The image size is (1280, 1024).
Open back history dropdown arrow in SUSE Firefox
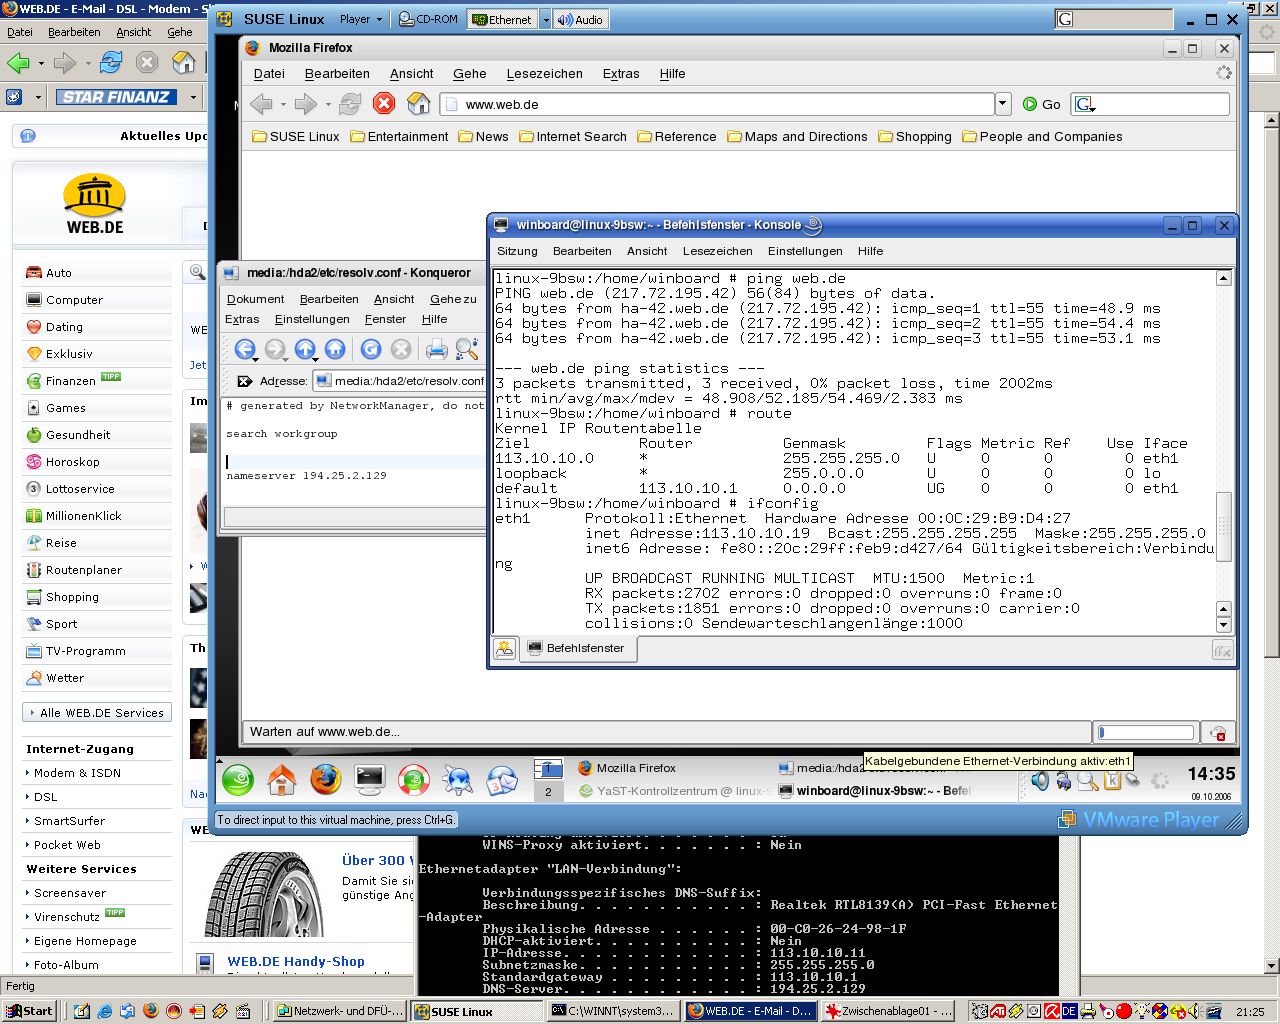283,104
